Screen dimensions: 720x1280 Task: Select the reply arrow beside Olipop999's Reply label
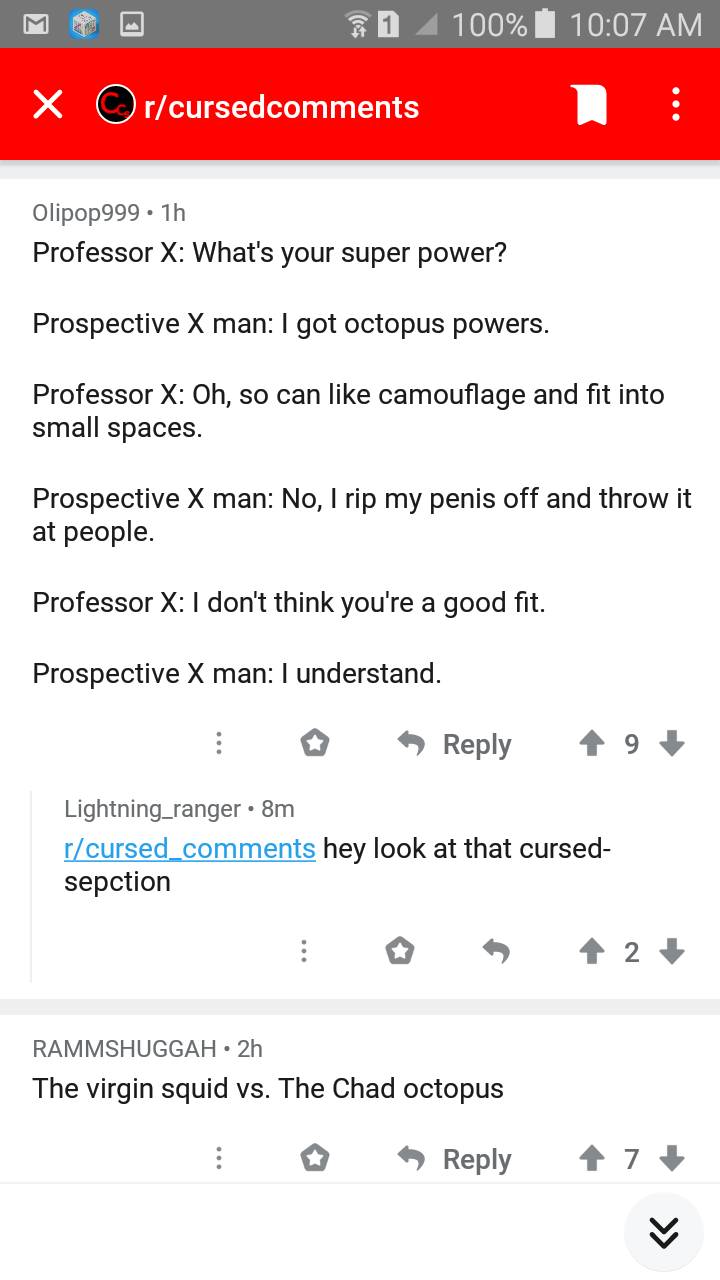coord(411,743)
